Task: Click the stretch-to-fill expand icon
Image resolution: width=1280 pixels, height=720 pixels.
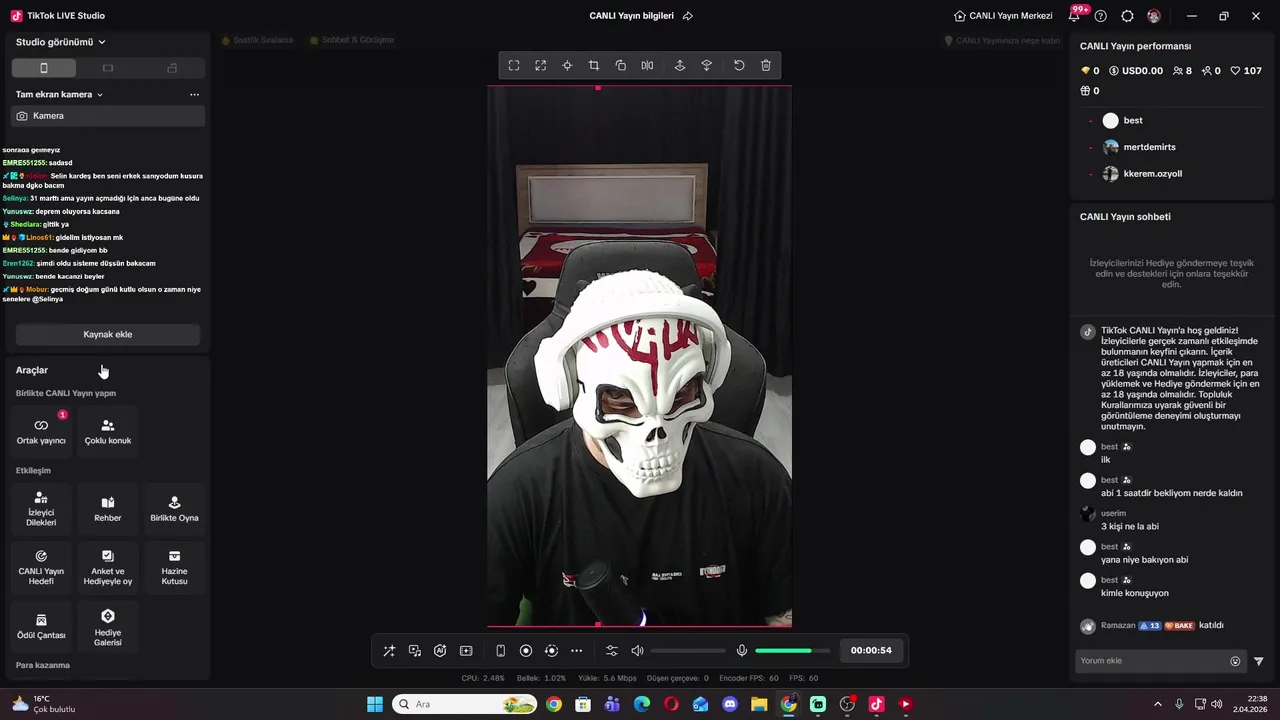Action: (541, 65)
